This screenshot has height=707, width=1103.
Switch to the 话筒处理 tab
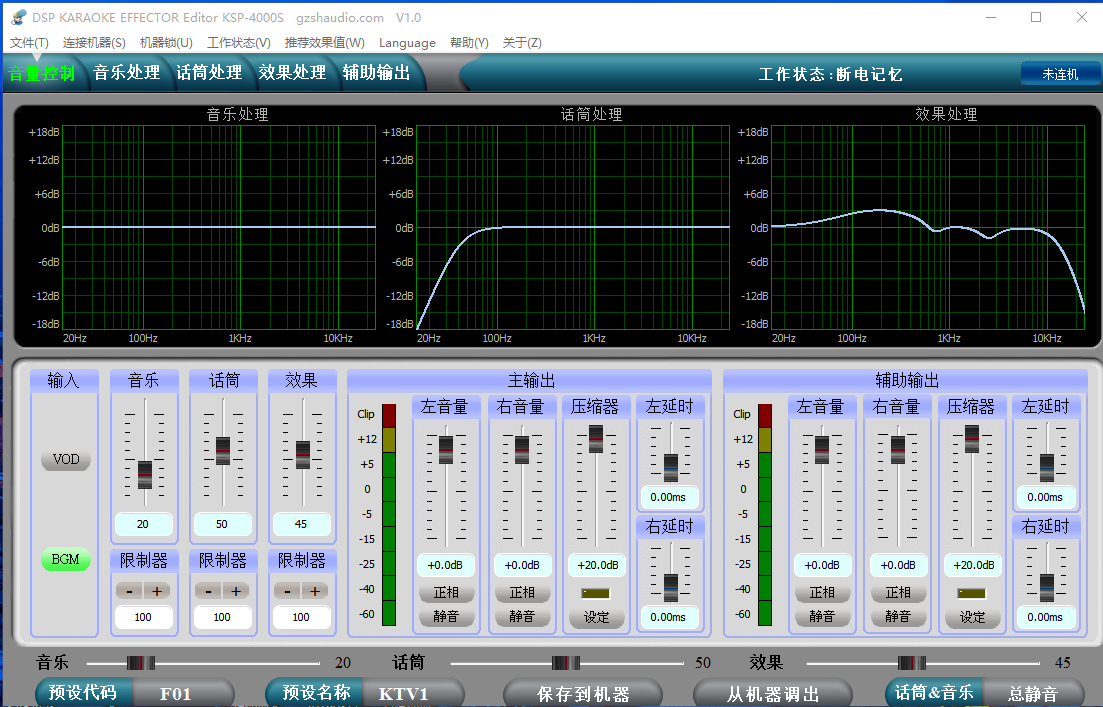click(x=209, y=73)
